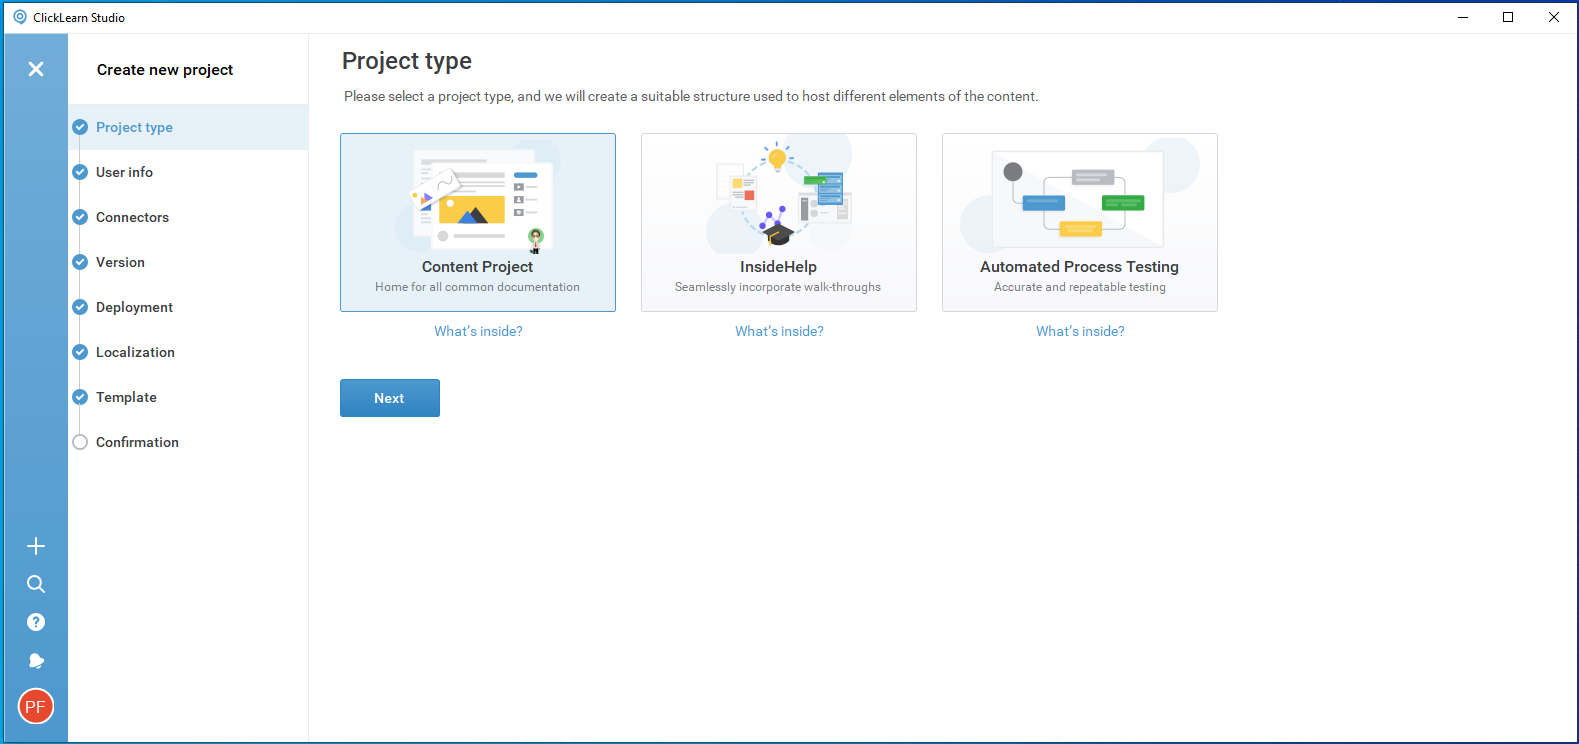Go to the User info step

point(188,172)
